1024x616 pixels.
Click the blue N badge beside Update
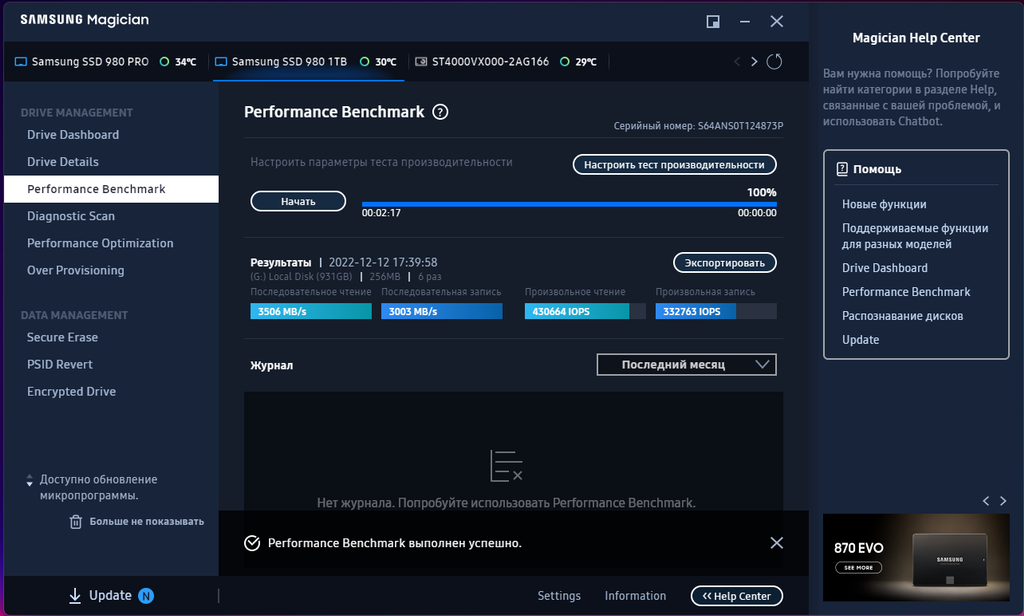(x=146, y=596)
